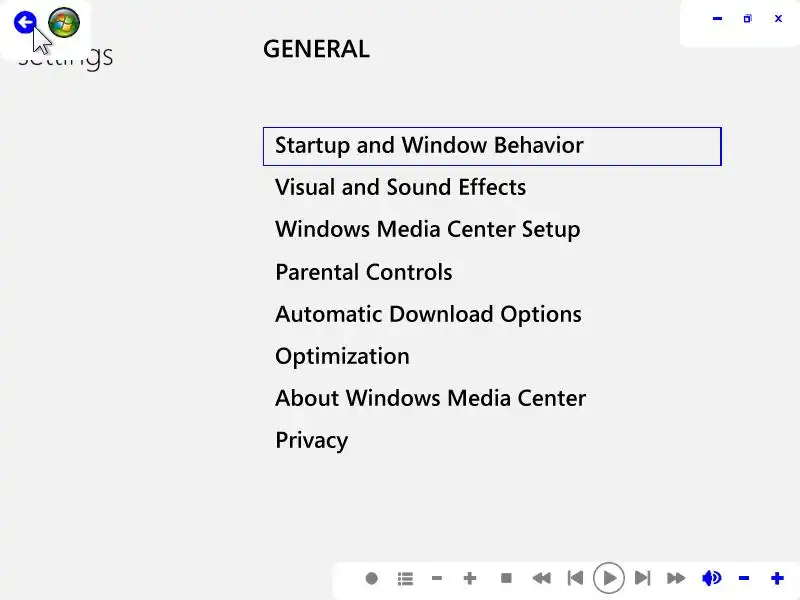Click the Windows Media Center logo
This screenshot has height=600, width=800.
(64, 22)
